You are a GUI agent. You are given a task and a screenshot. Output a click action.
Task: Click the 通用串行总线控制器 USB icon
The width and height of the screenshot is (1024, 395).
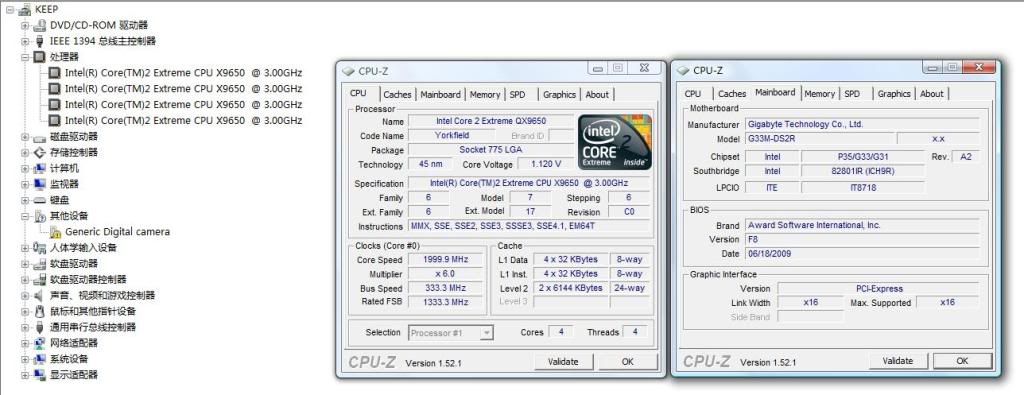tap(40, 327)
